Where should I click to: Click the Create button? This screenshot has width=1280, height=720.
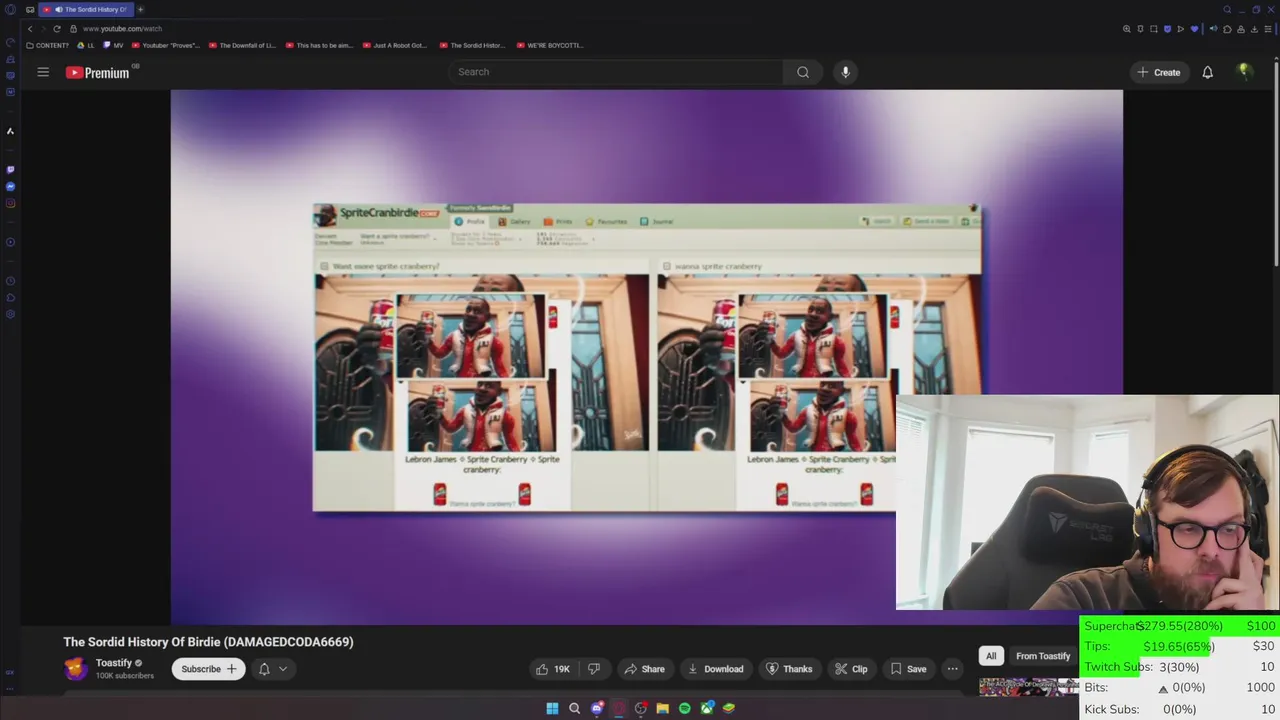point(1158,72)
